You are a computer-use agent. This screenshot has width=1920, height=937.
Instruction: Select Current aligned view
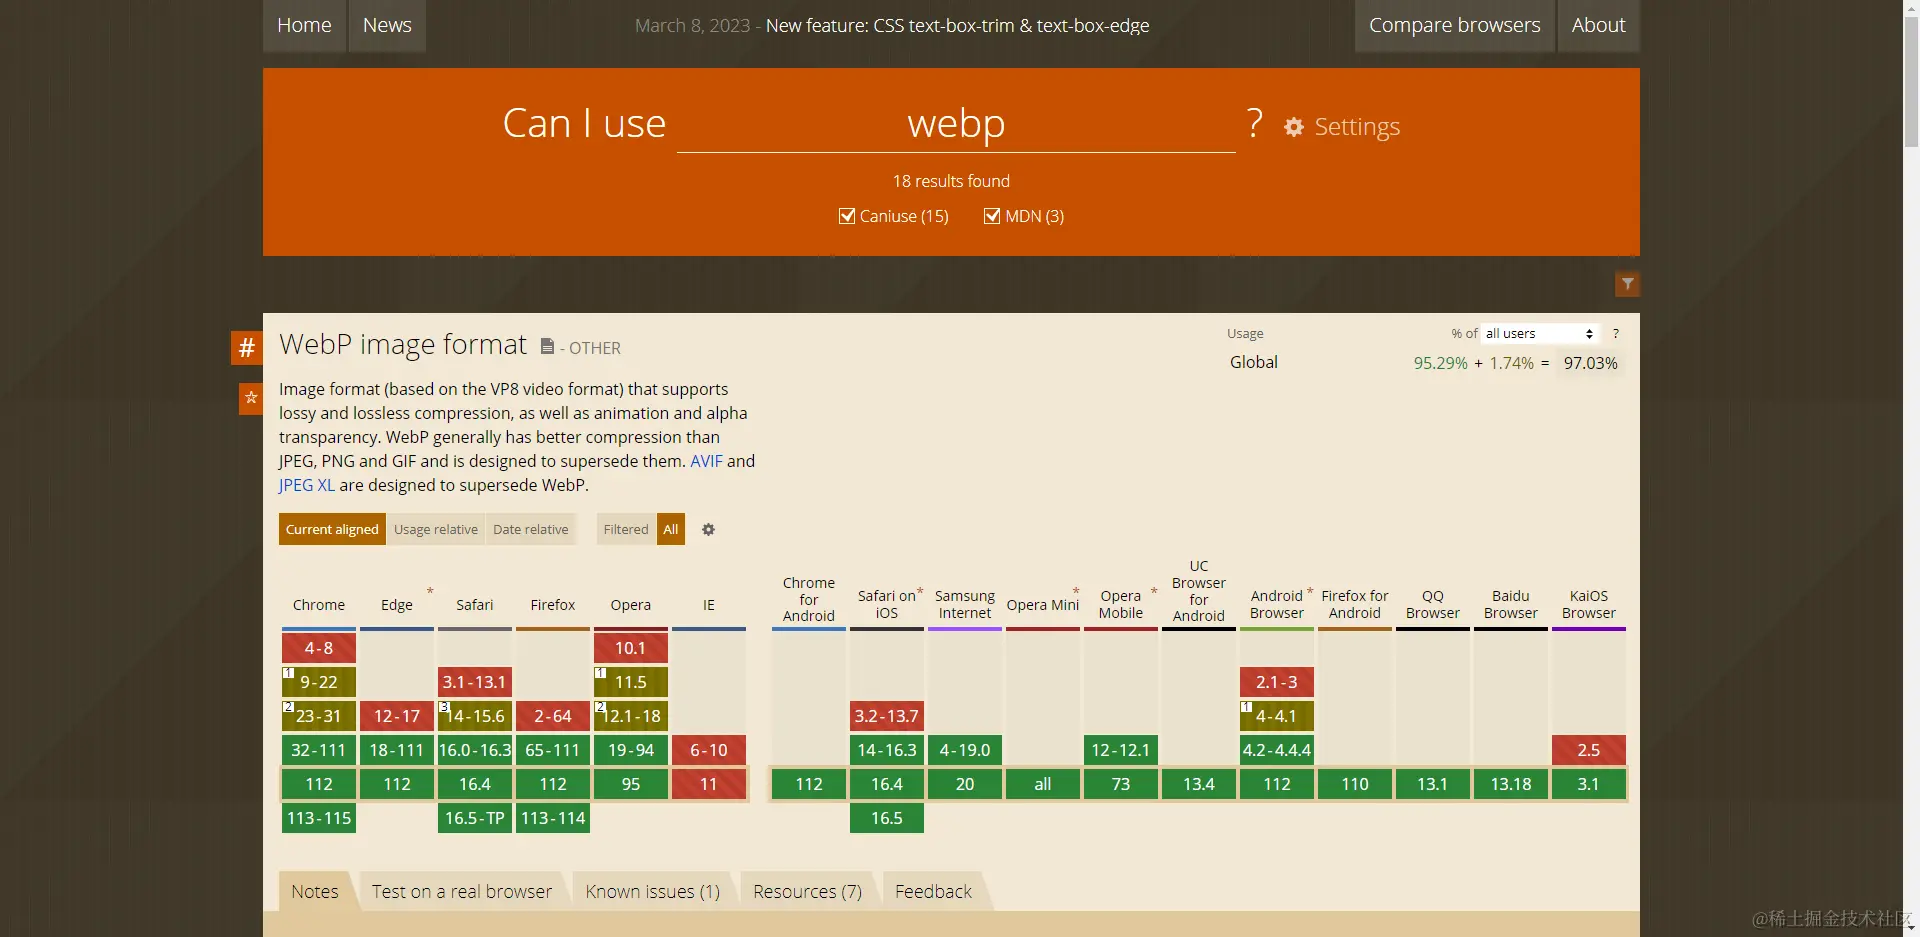(x=332, y=529)
